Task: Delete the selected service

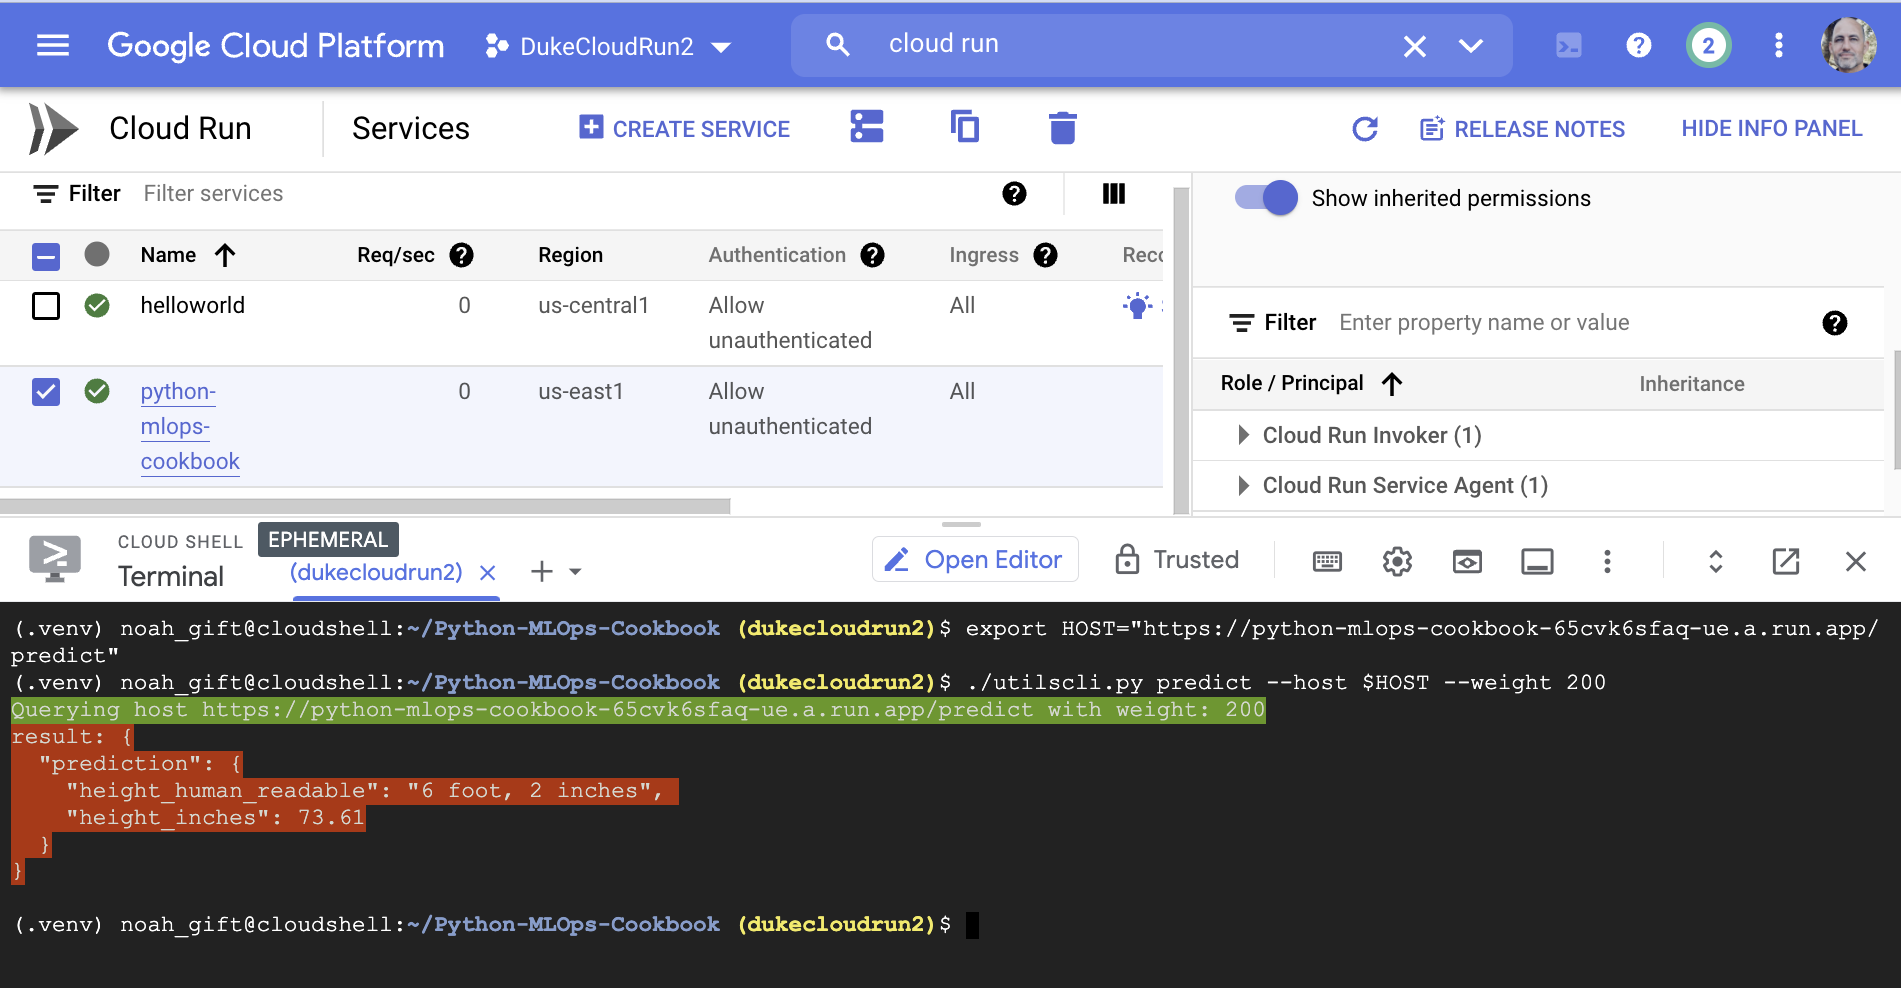Action: (1062, 128)
